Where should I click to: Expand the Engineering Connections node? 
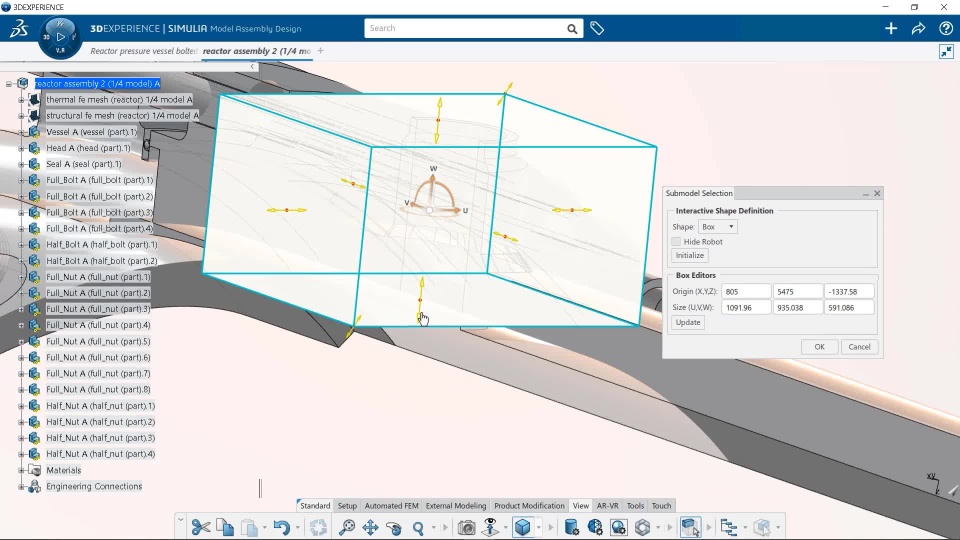tap(21, 487)
